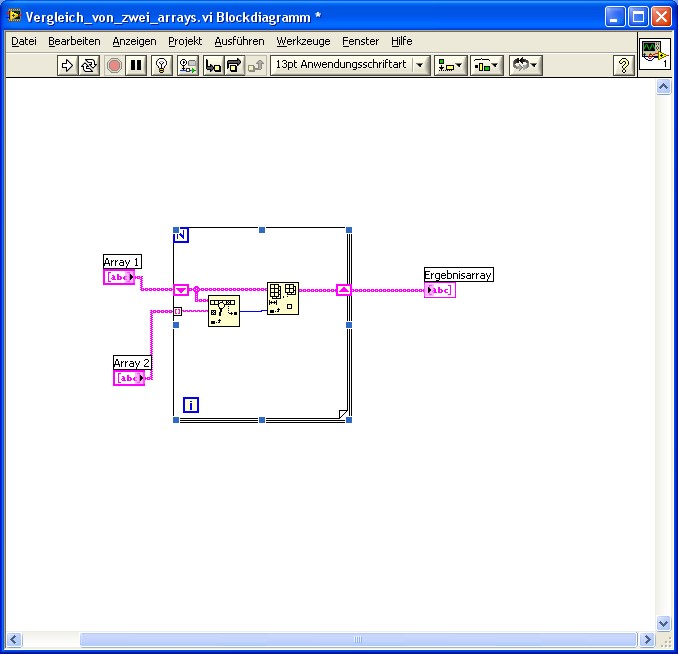Select the Search 1D Array function node
The image size is (678, 654).
coord(224,311)
